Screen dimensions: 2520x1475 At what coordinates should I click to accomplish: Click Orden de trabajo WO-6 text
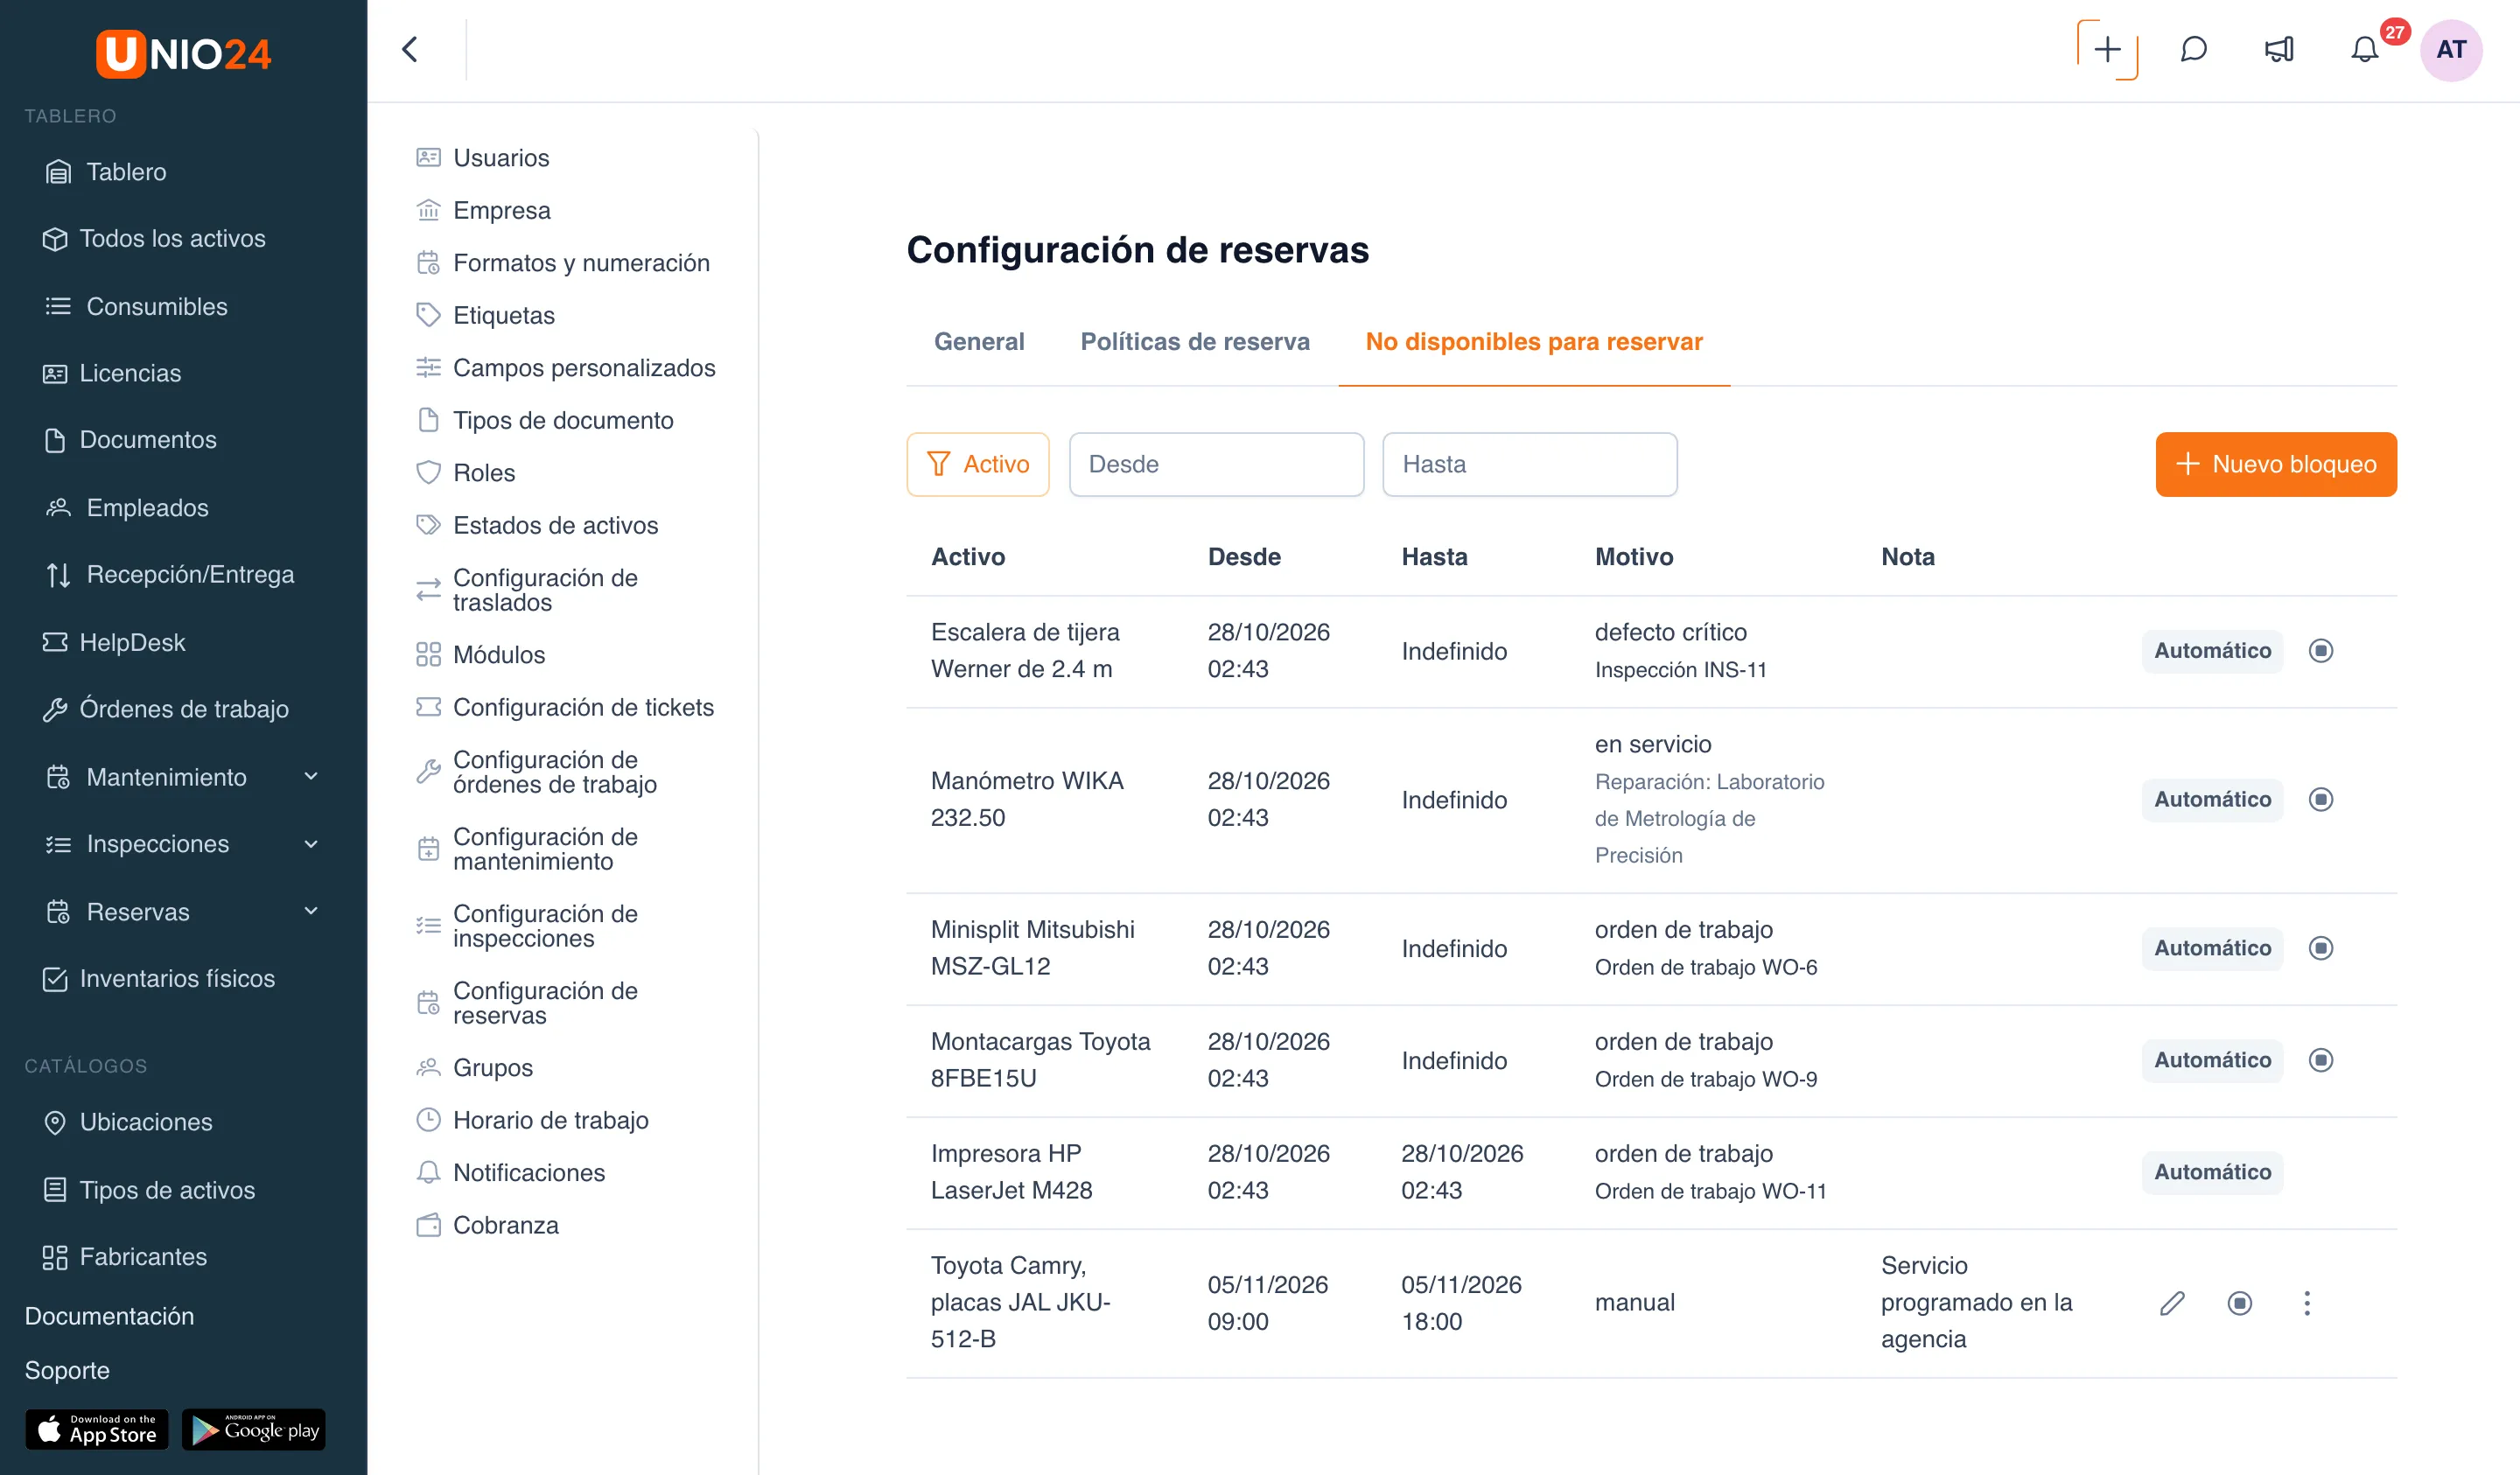tap(1706, 967)
